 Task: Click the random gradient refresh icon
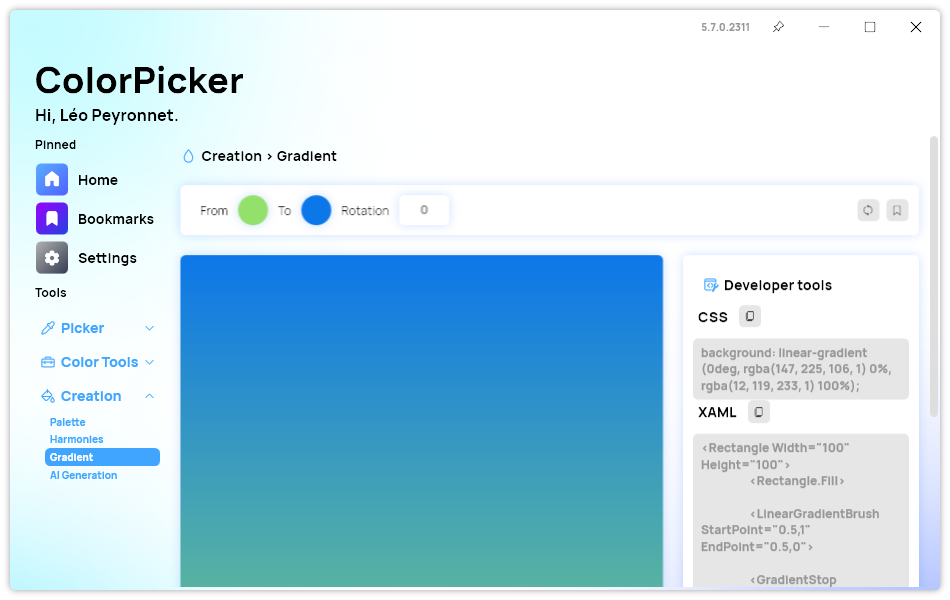tap(868, 210)
